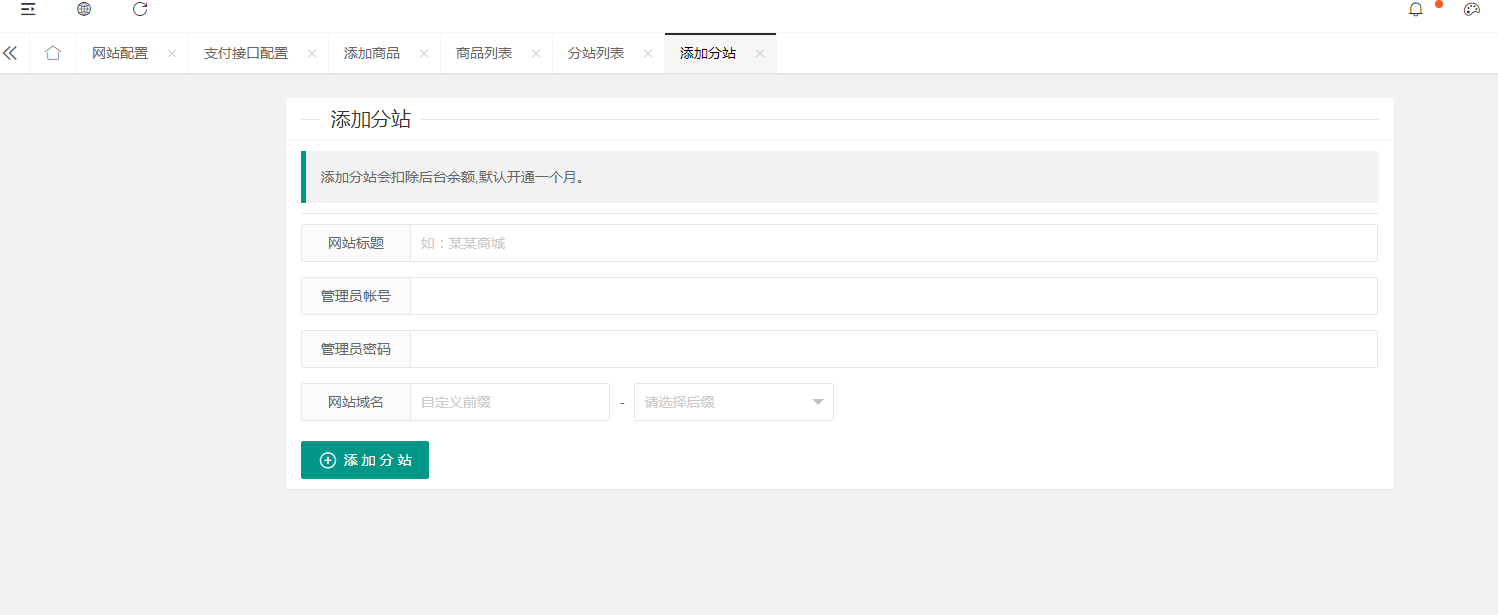Open the globe website icon
1498x615 pixels.
[84, 9]
